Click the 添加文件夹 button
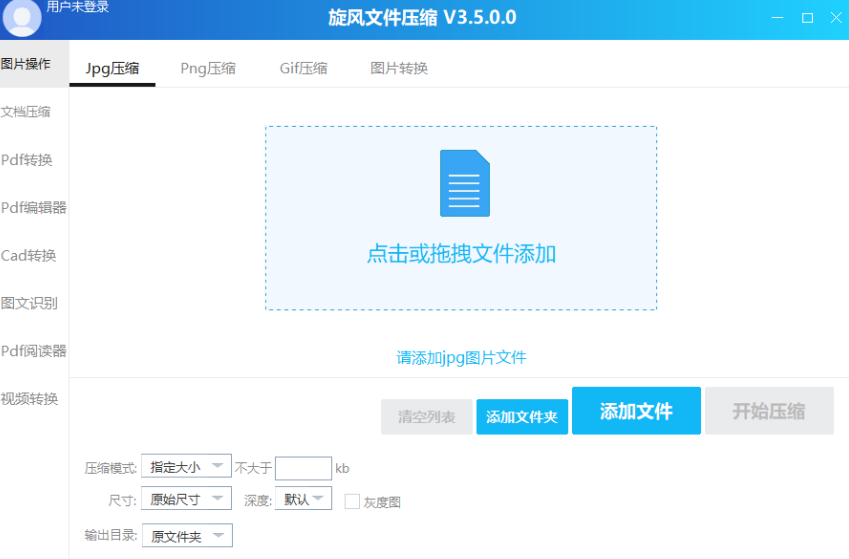849x559 pixels. click(x=522, y=417)
